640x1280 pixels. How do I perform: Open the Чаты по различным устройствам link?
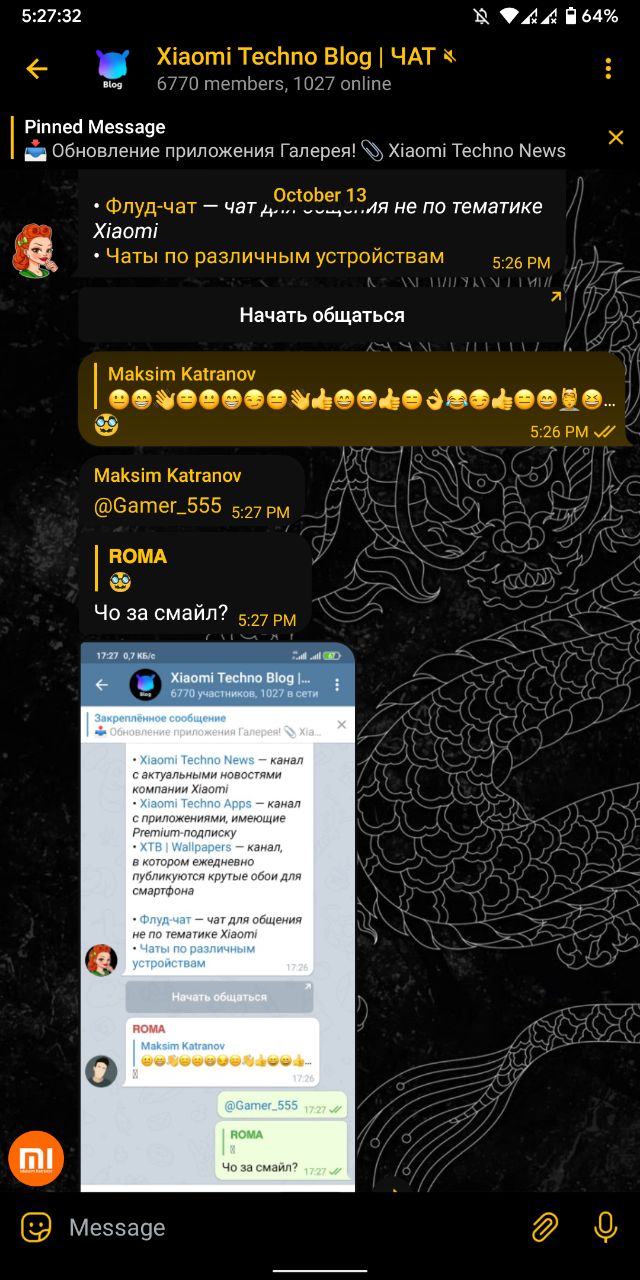tap(275, 256)
